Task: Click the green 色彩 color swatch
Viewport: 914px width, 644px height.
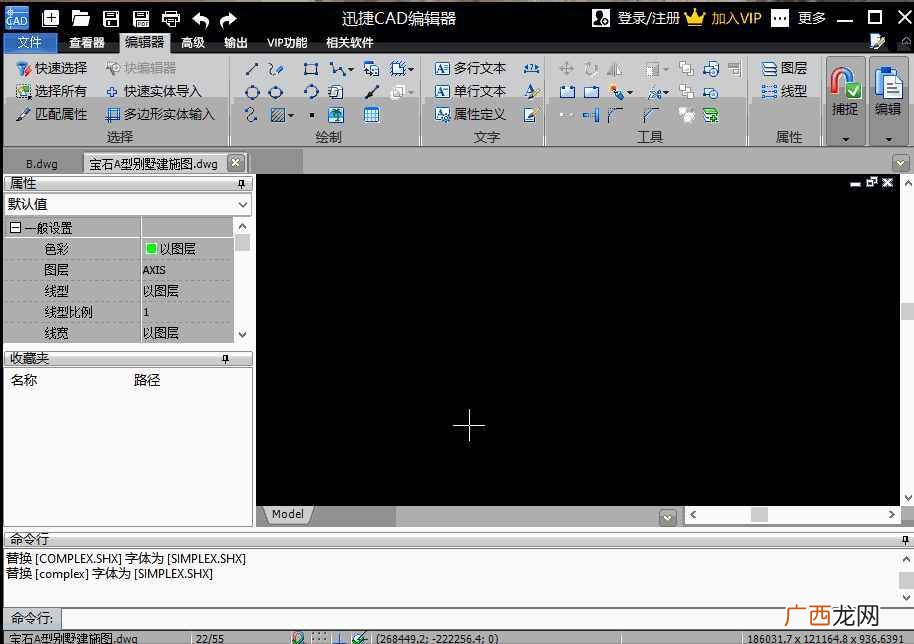Action: 151,249
